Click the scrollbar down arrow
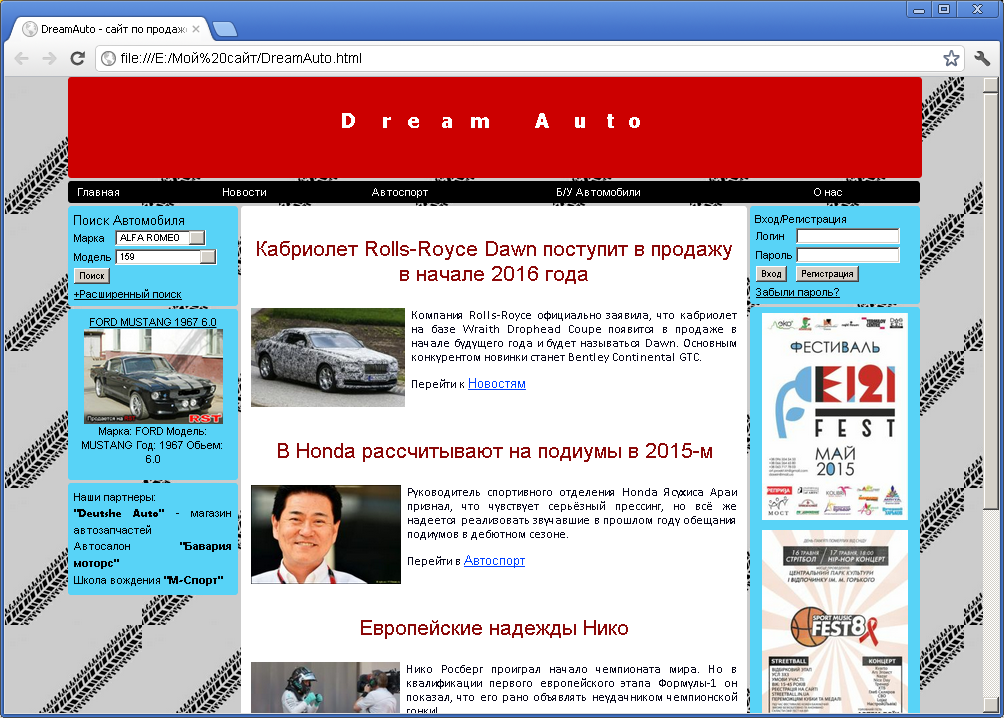This screenshot has width=1004, height=718. (991, 706)
